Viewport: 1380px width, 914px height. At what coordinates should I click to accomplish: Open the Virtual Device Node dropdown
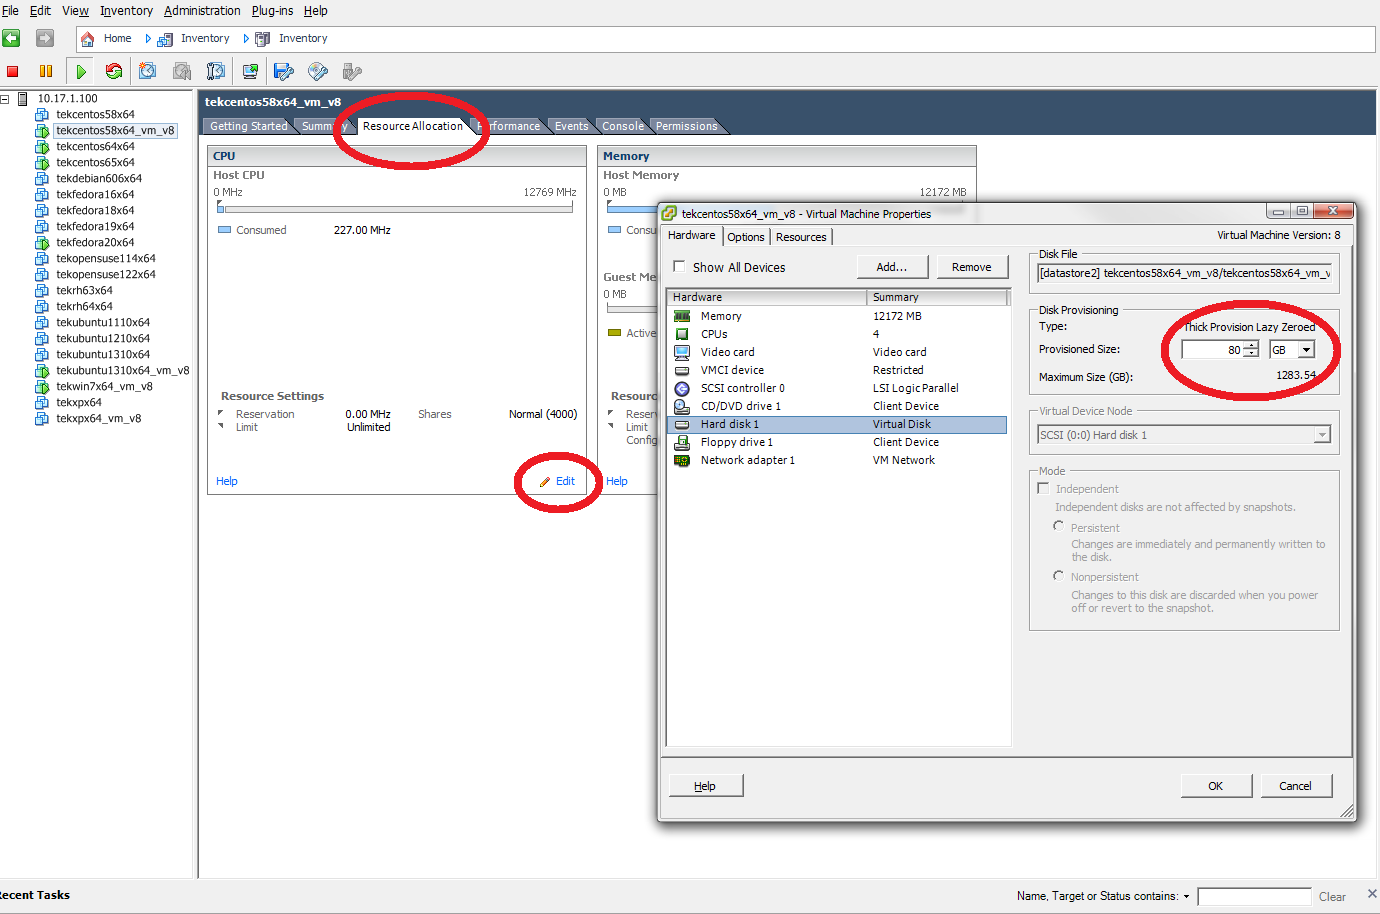pyautogui.click(x=1322, y=435)
